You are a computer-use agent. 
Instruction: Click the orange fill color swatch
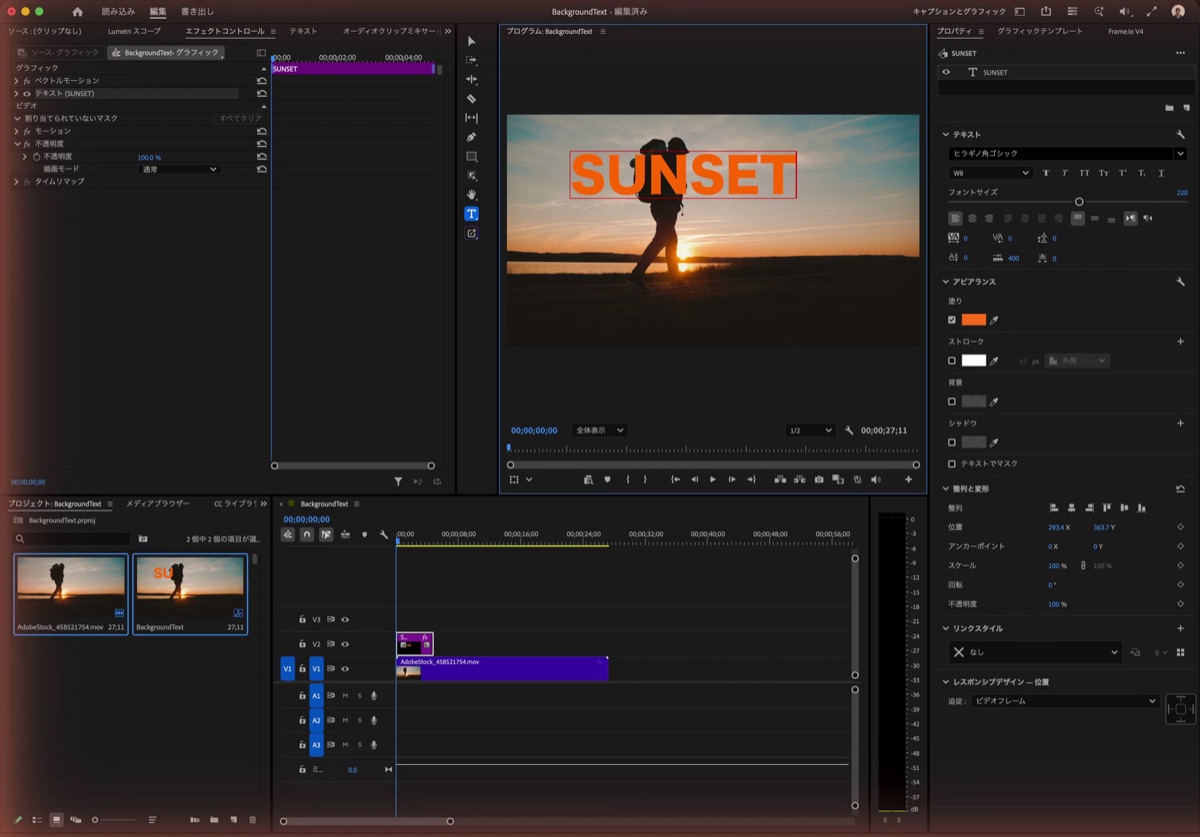974,320
